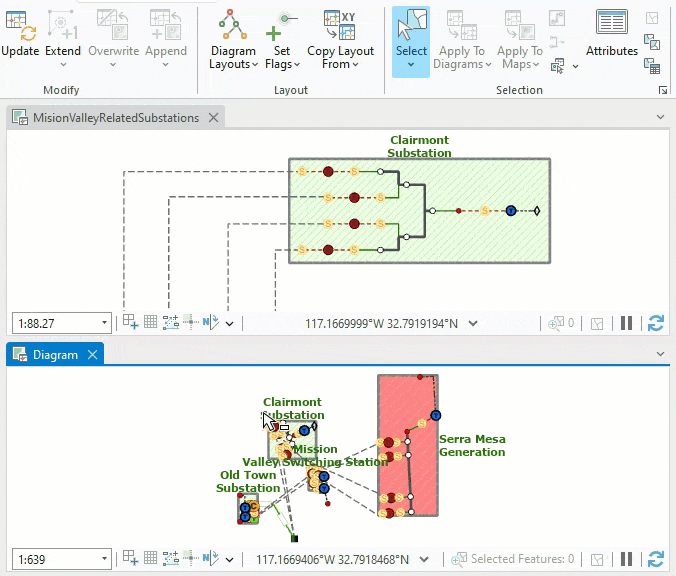Open the 1:88.27 scale dropdown

click(104, 323)
